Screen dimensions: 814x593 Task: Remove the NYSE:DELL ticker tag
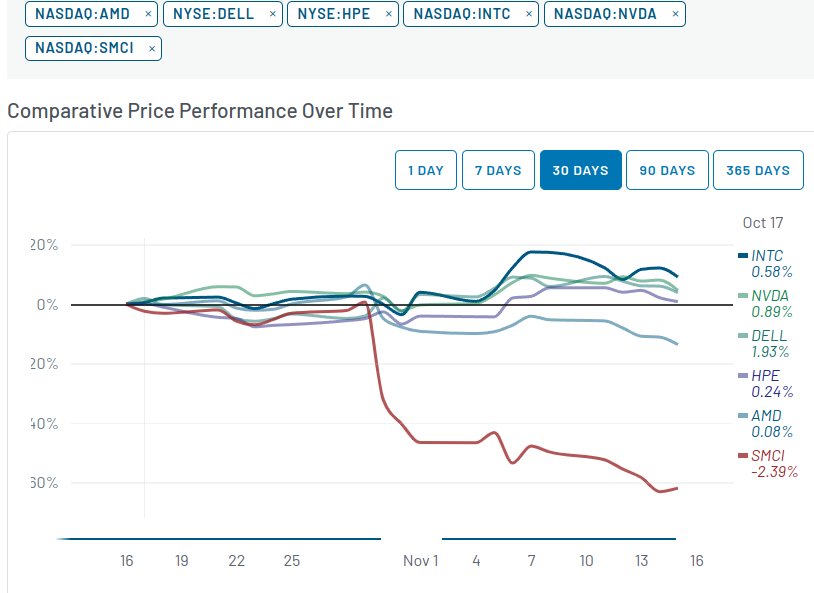click(273, 15)
